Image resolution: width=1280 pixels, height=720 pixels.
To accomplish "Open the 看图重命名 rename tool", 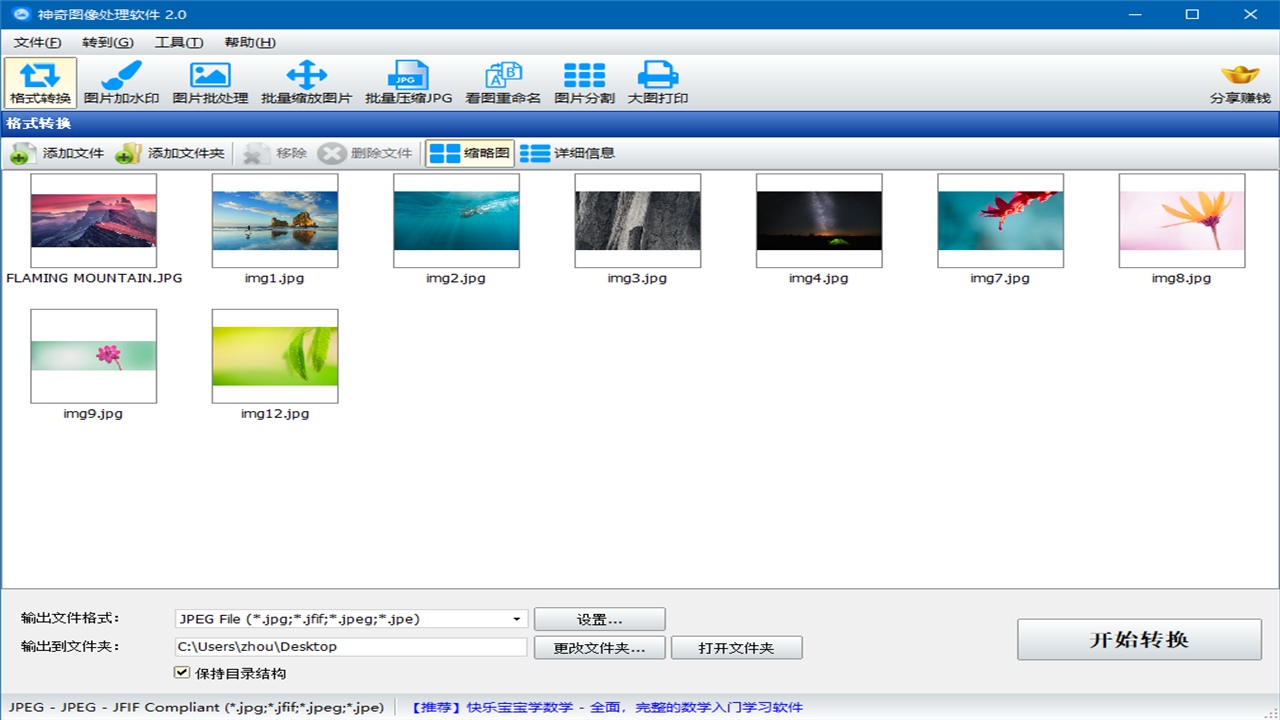I will (503, 82).
